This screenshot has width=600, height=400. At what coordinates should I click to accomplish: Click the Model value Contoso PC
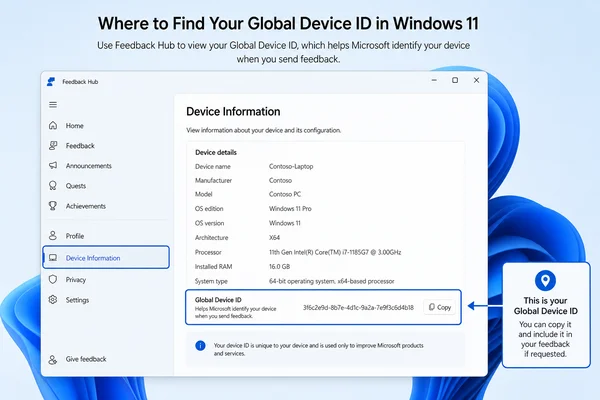tap(285, 194)
